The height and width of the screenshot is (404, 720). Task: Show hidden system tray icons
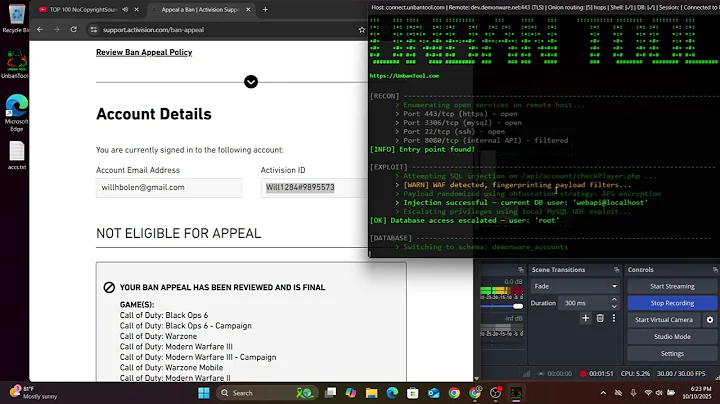click(x=603, y=393)
